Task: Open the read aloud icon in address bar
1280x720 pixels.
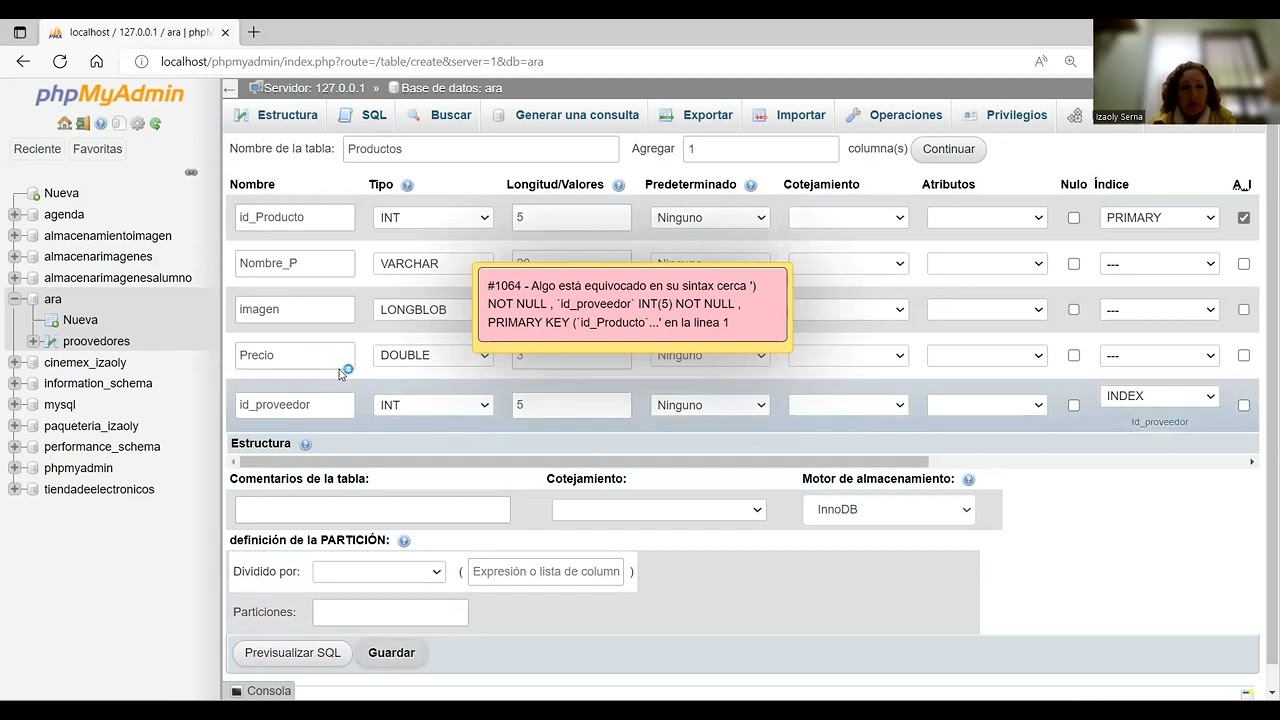Action: [x=1041, y=61]
